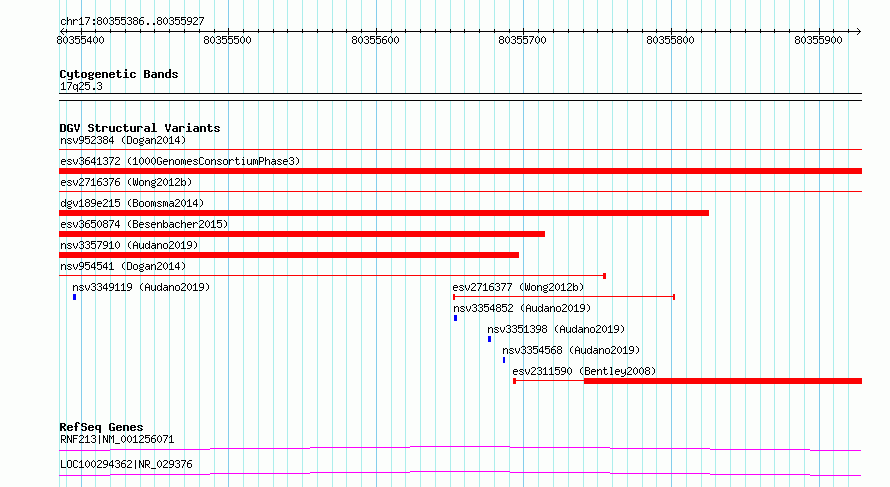Click the blue nsv3349119 insertion marker

[74, 297]
